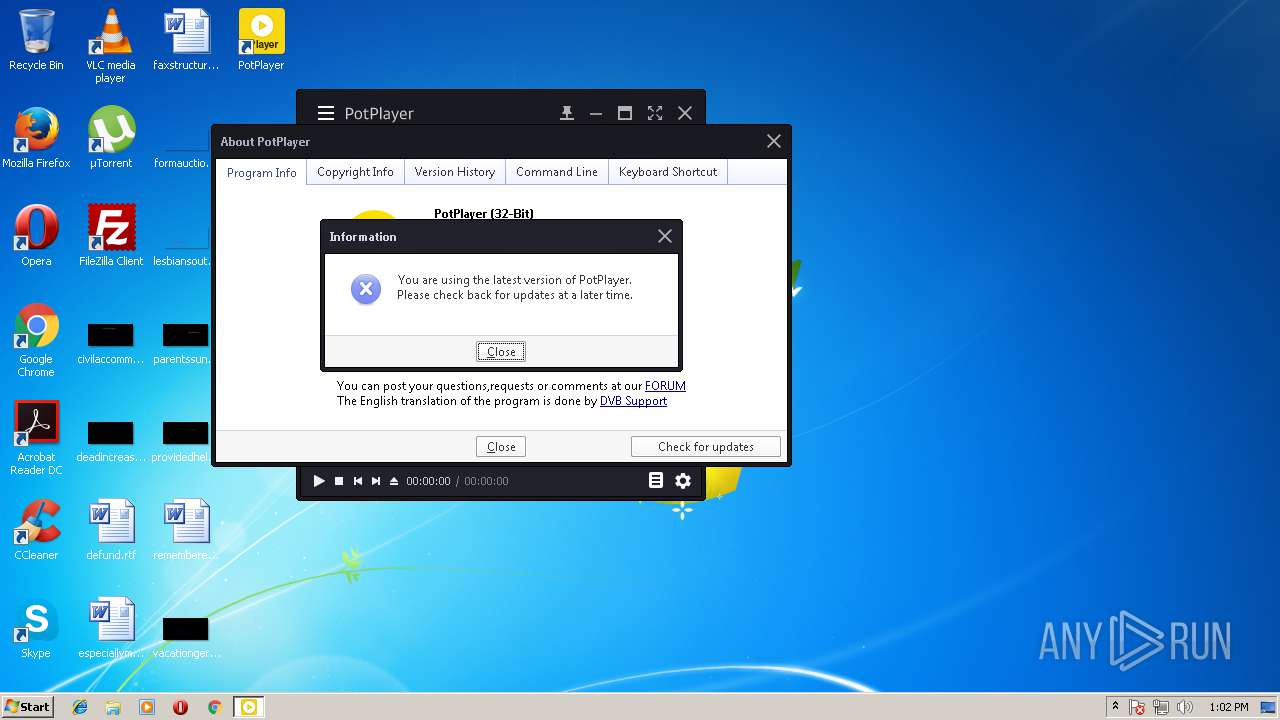Screen dimensions: 1280x720
Task: Close the Information dialog with Close button
Action: pos(501,351)
